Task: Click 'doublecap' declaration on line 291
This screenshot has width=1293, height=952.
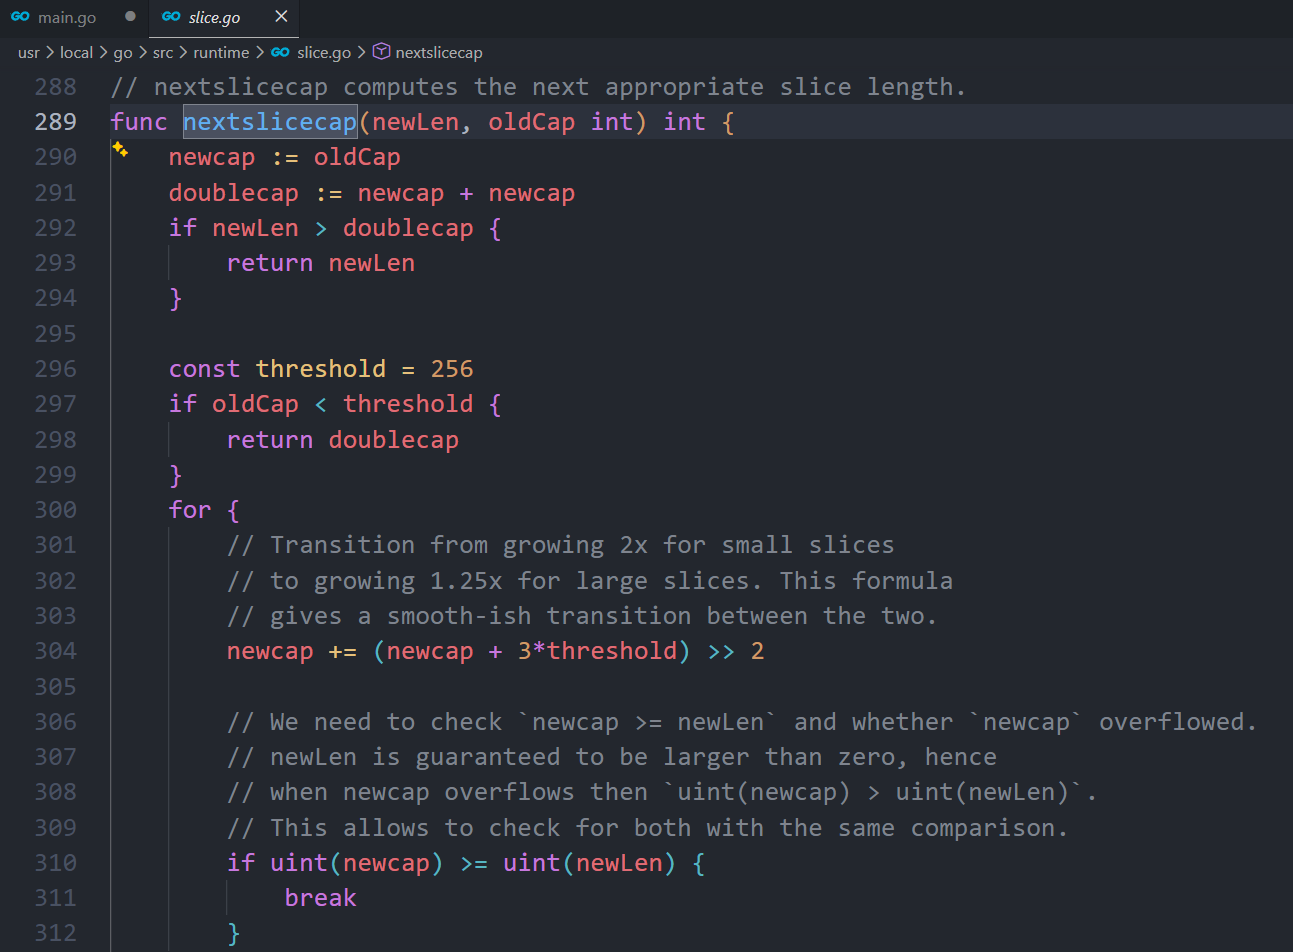Action: 233,193
